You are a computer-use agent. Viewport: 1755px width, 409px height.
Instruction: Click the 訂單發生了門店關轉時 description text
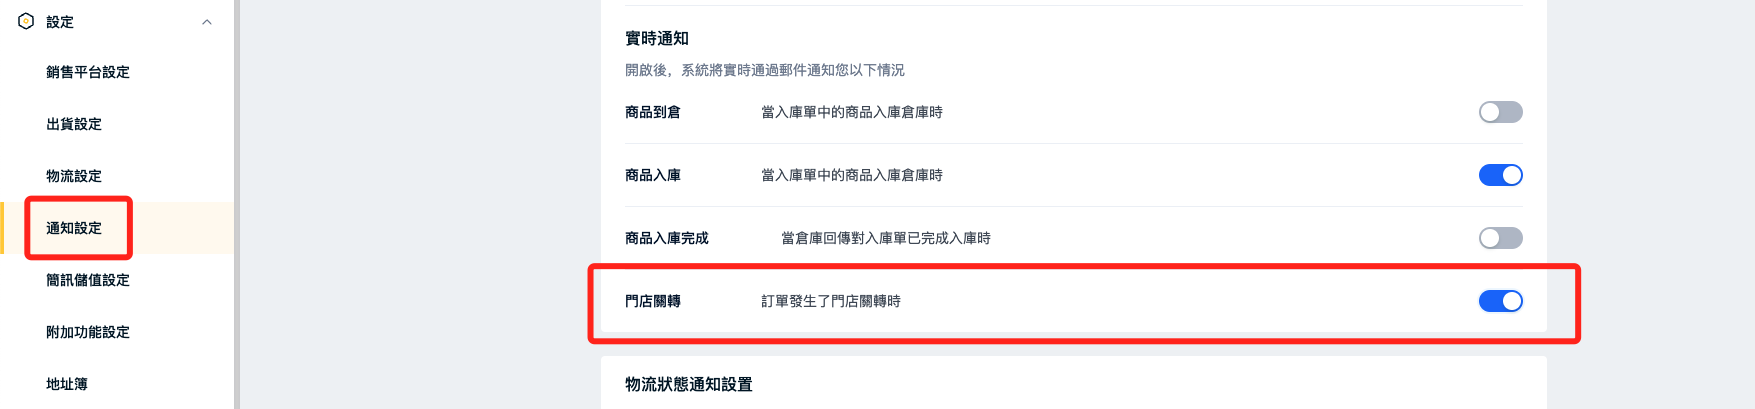(x=831, y=301)
